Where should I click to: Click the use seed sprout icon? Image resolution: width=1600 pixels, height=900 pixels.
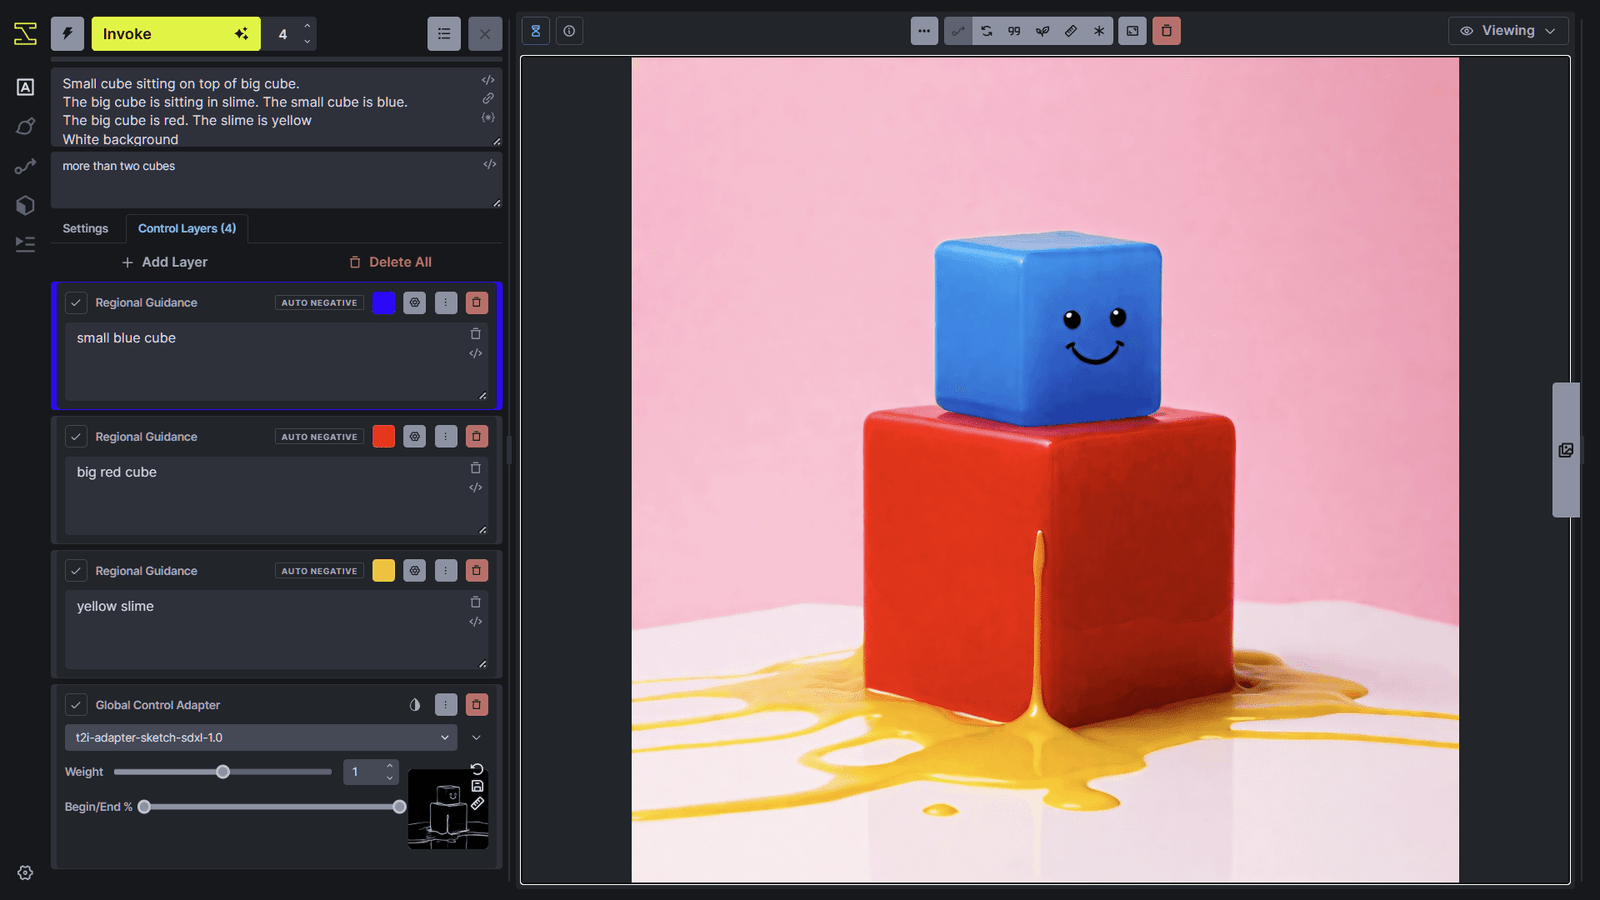point(1042,31)
